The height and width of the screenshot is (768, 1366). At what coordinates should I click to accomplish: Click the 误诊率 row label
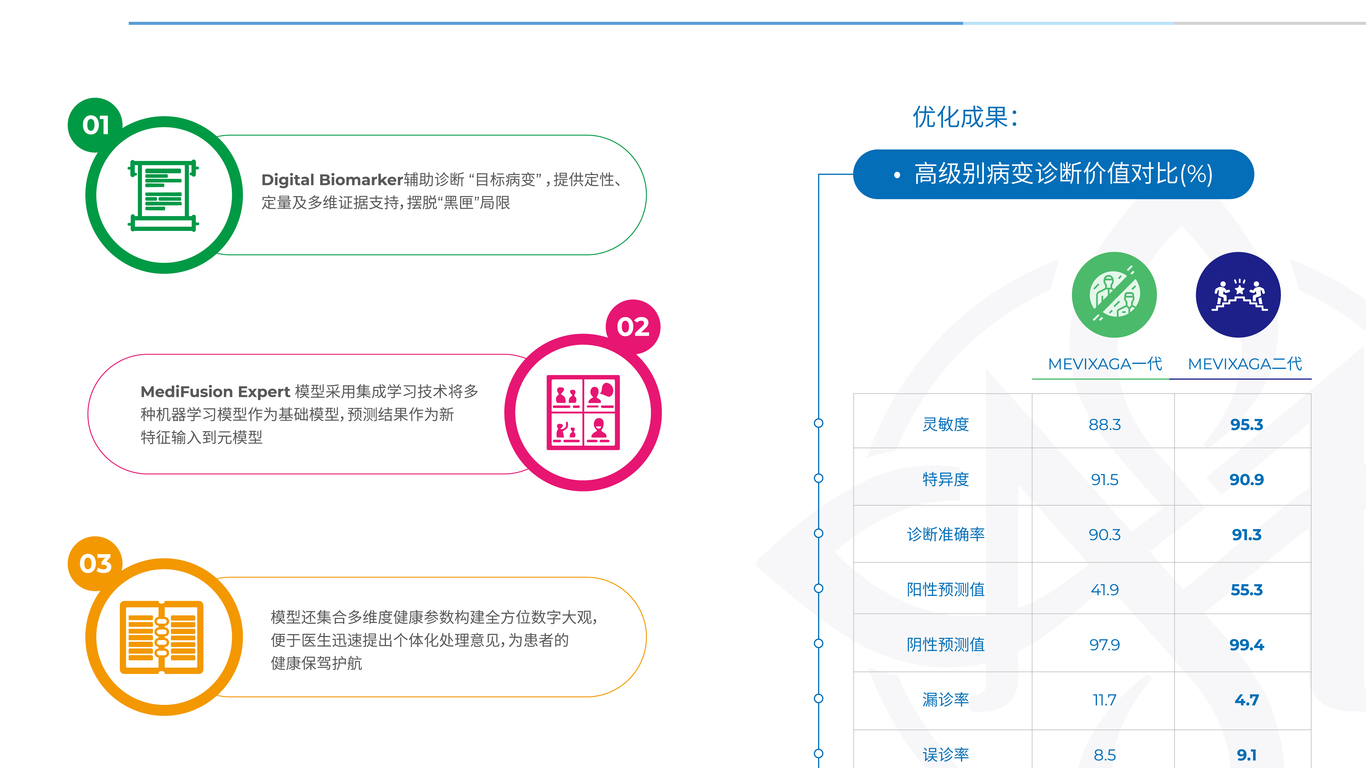pyautogui.click(x=945, y=754)
